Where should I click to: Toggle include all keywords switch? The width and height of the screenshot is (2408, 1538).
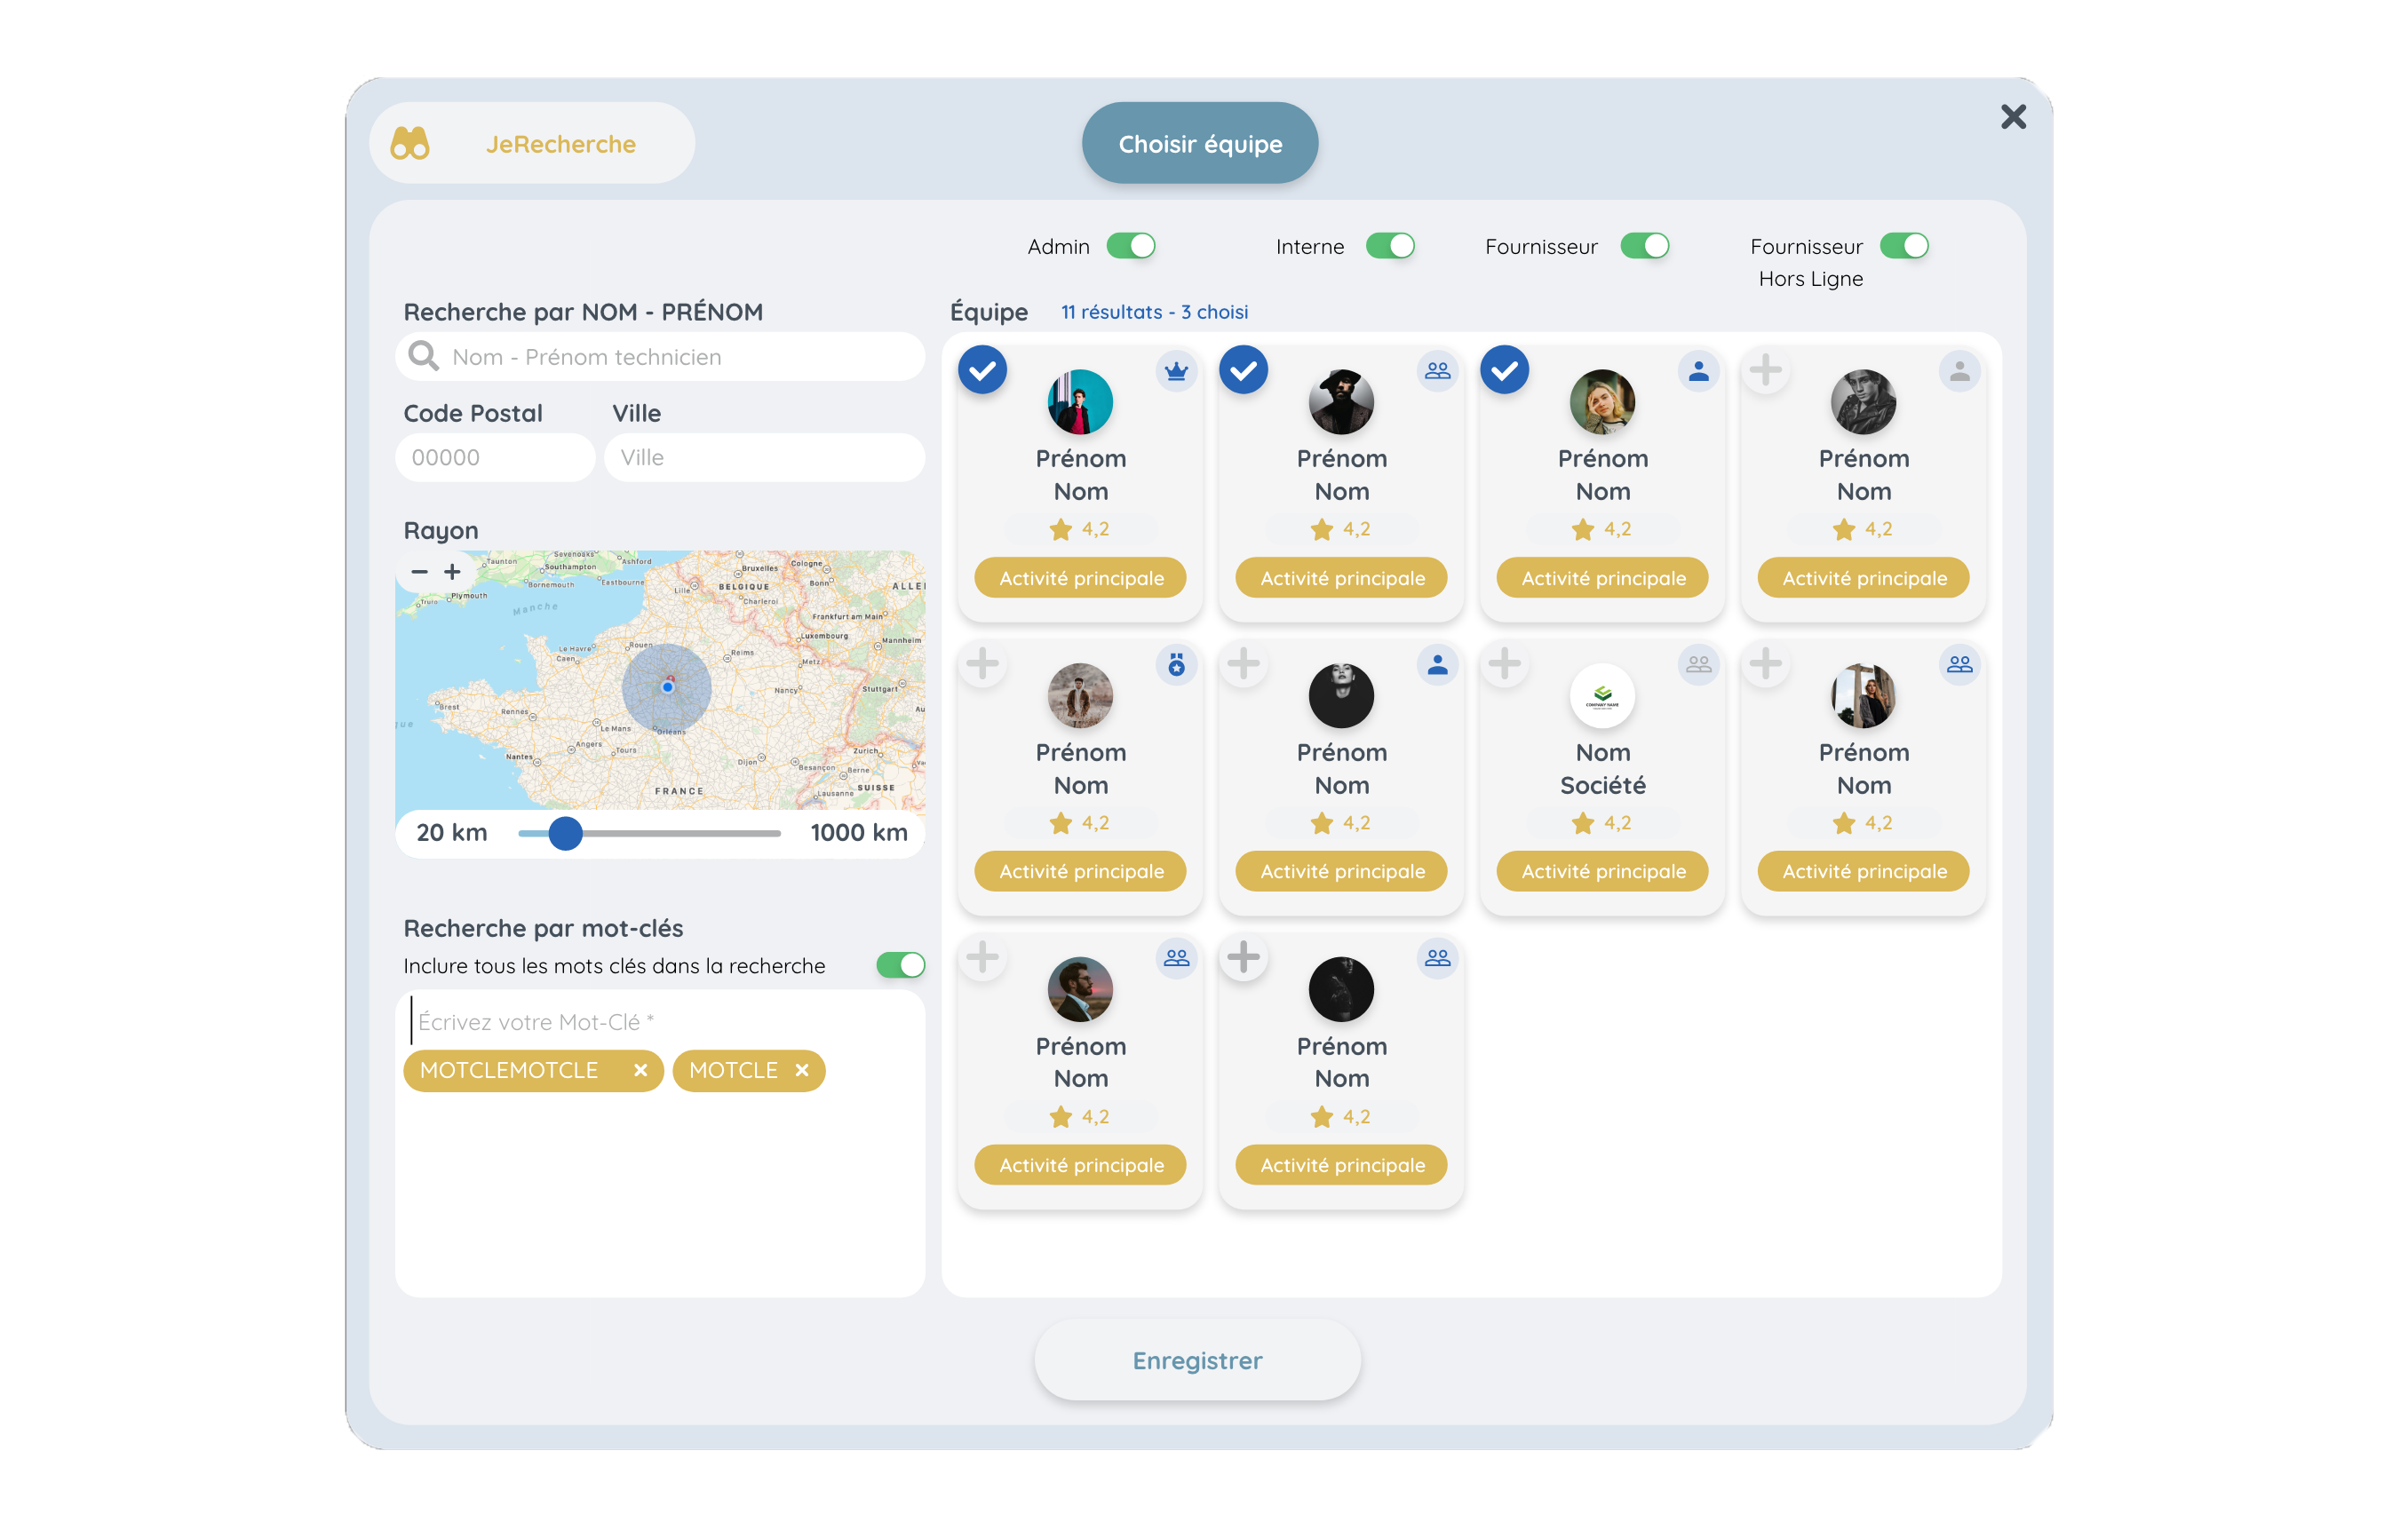(900, 965)
